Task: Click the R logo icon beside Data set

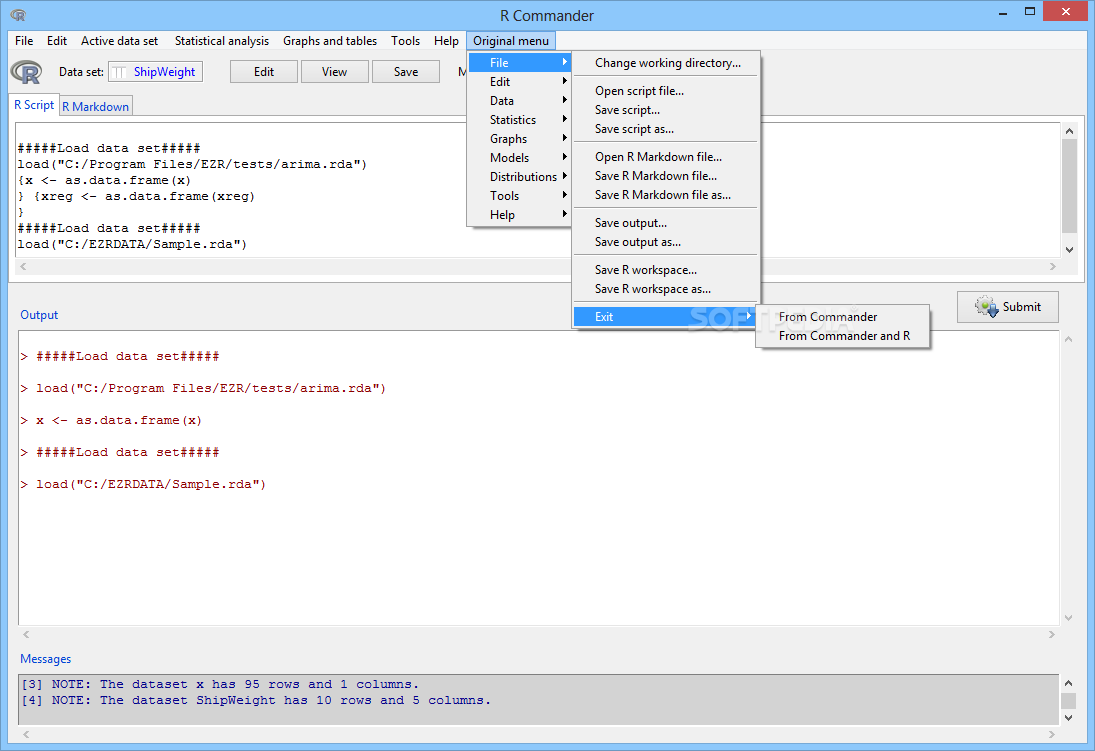Action: tap(27, 72)
